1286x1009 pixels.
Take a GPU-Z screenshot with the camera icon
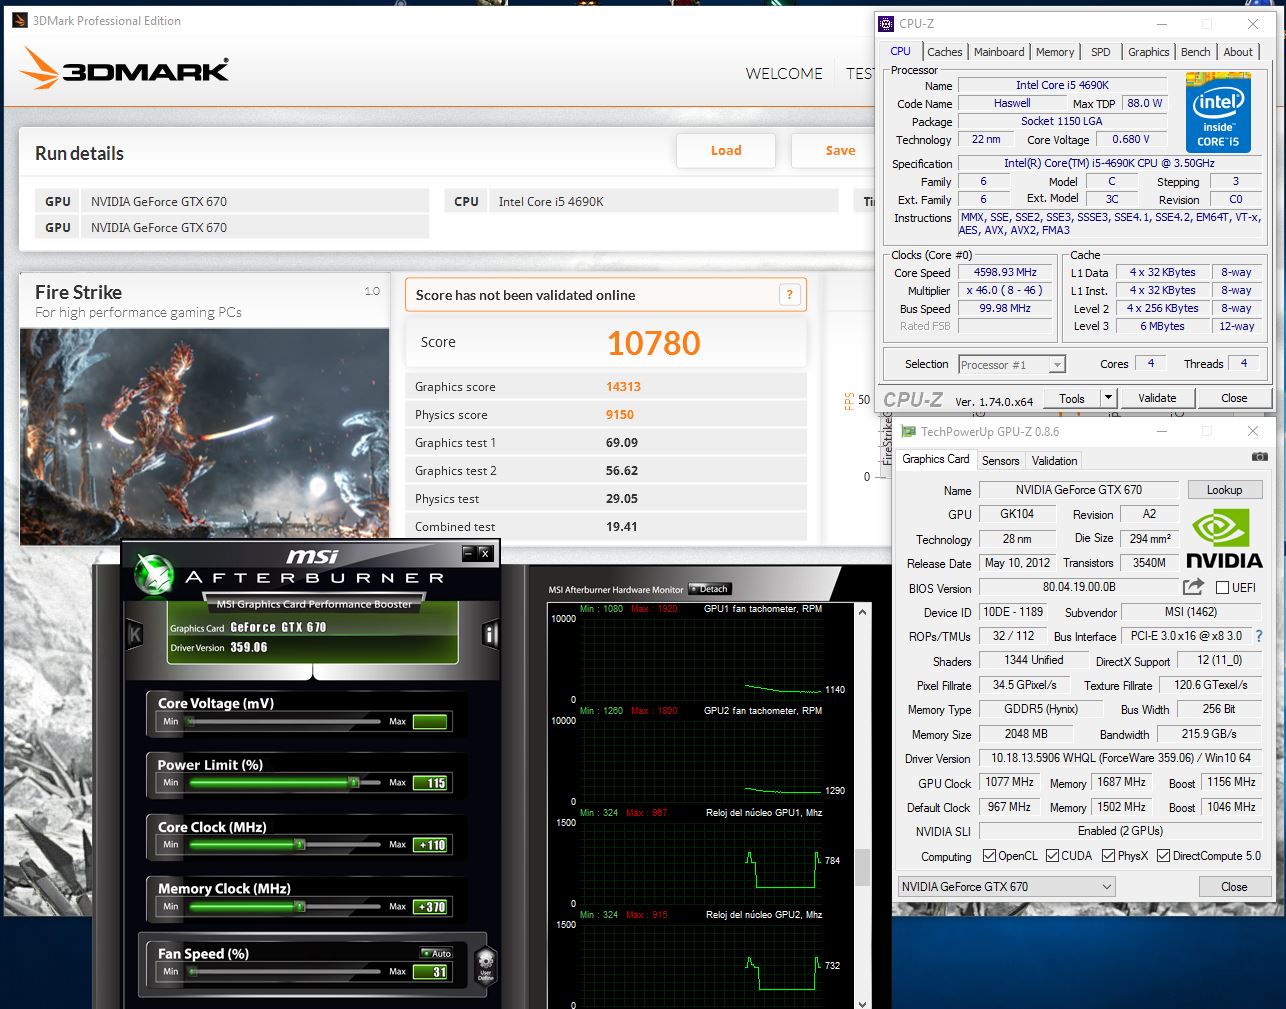pyautogui.click(x=1259, y=457)
